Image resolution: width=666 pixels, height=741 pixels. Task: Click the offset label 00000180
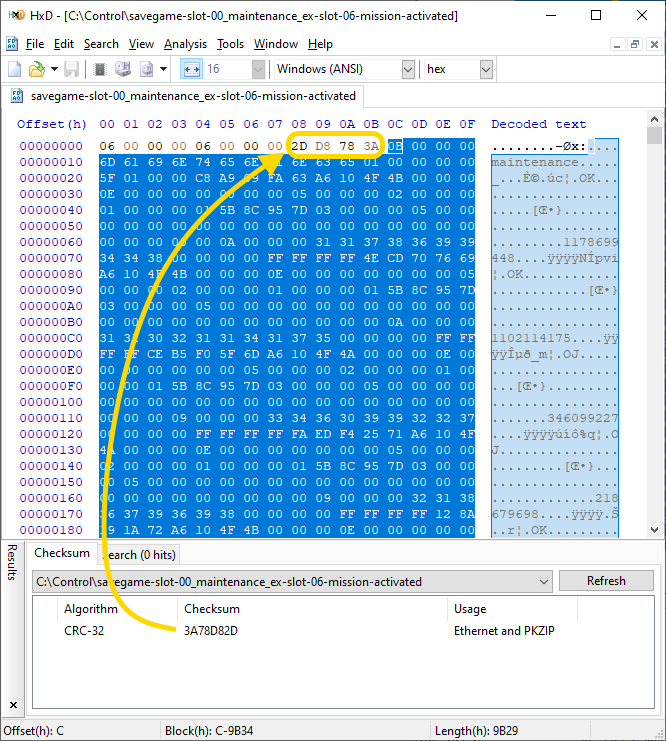(x=51, y=530)
